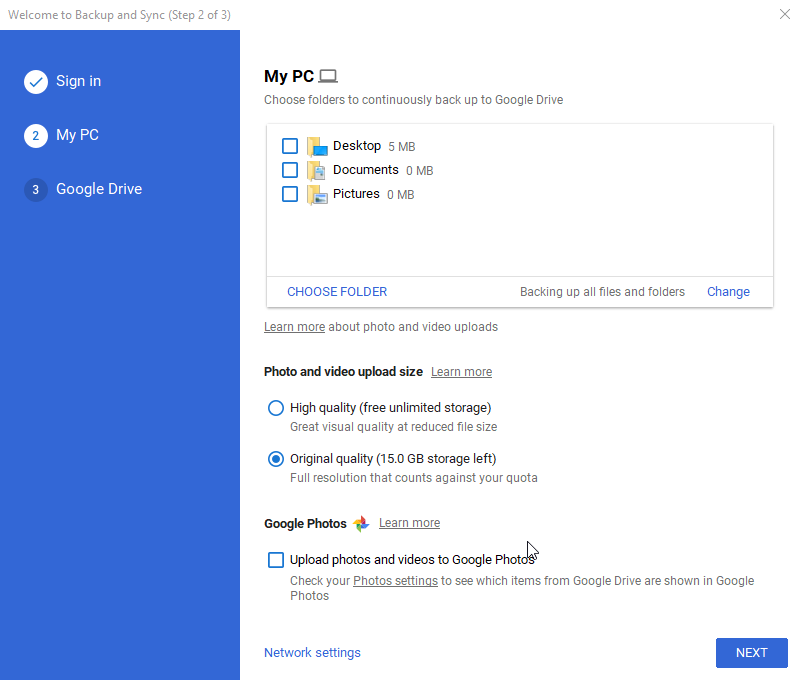
Task: Open Network settings
Action: click(x=312, y=653)
